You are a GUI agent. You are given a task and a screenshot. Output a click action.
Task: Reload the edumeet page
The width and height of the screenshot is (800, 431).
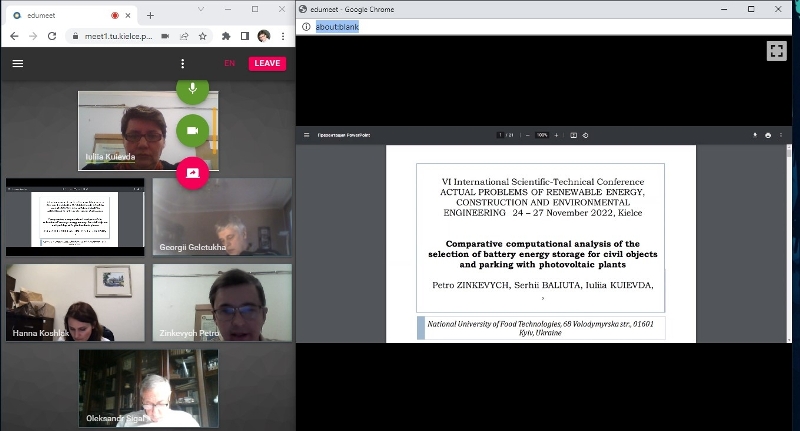(52, 36)
